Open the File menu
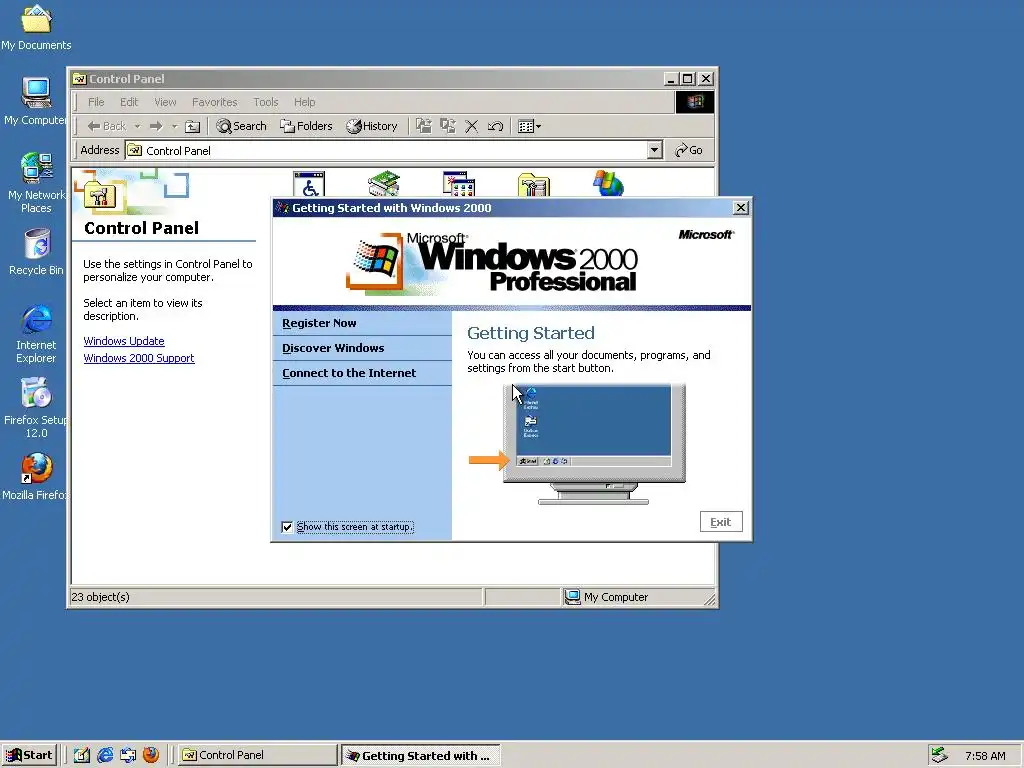This screenshot has width=1024, height=768. 96,102
